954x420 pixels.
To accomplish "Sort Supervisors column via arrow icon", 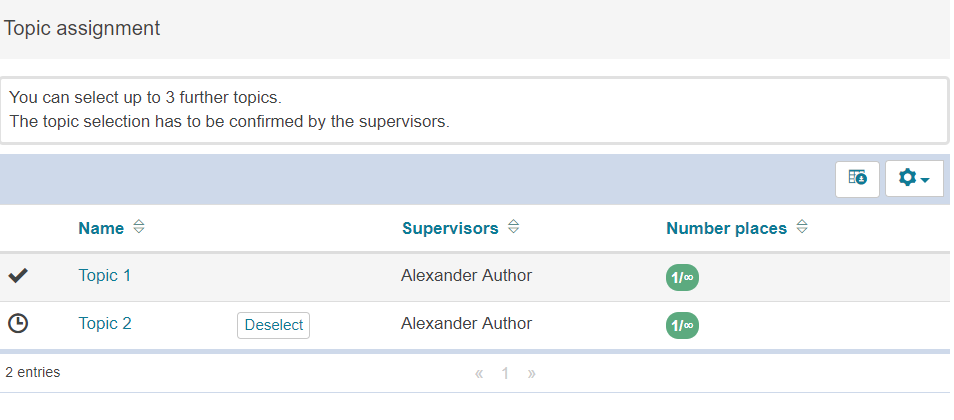I will click(513, 228).
